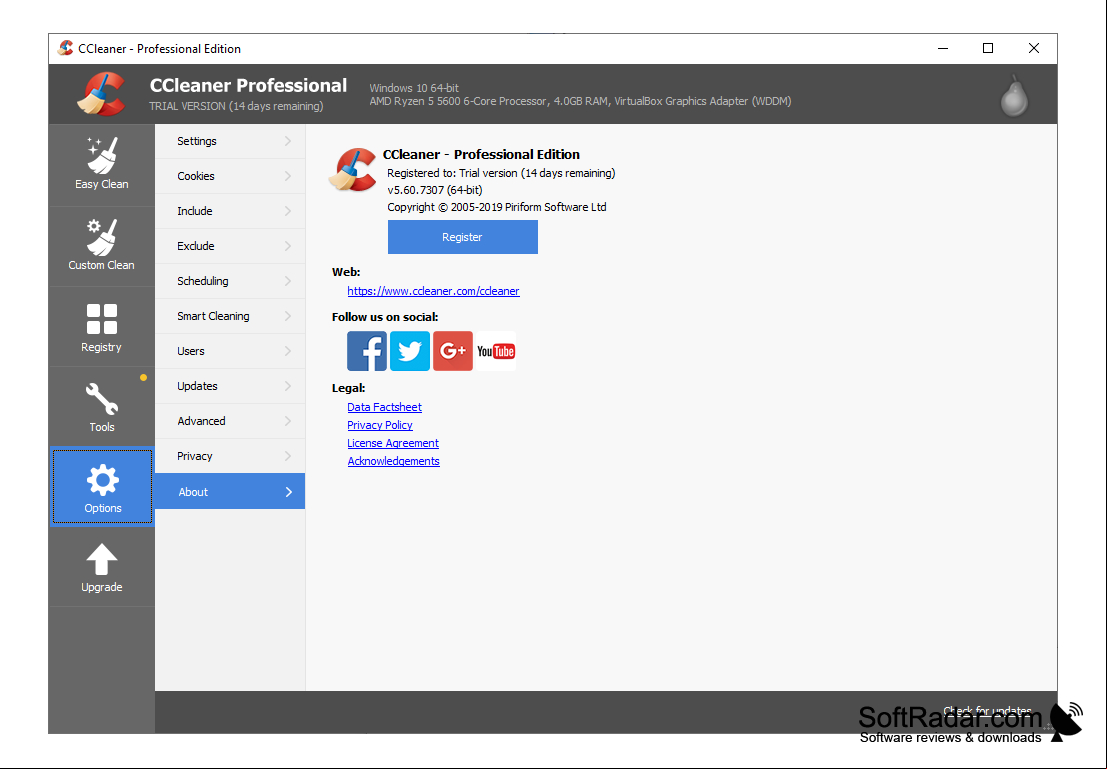The width and height of the screenshot is (1107, 769).
Task: Open the Settings options page
Action: click(x=230, y=141)
